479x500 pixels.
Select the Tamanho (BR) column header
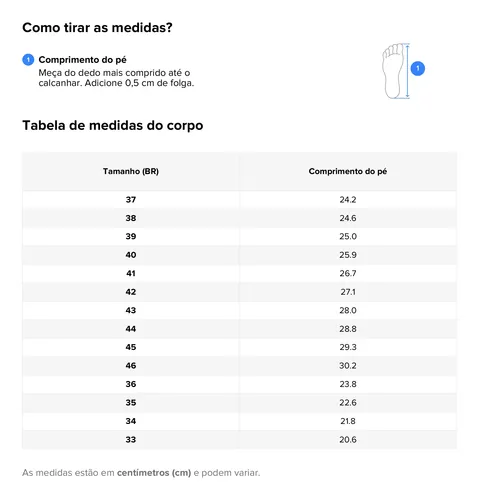tap(131, 171)
